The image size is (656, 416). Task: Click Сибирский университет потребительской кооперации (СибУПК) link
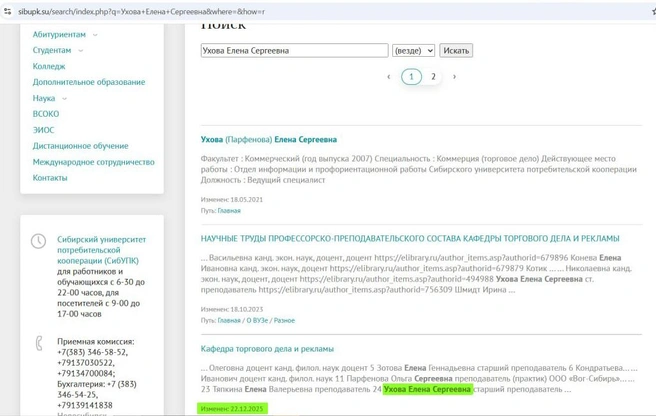tap(101, 250)
